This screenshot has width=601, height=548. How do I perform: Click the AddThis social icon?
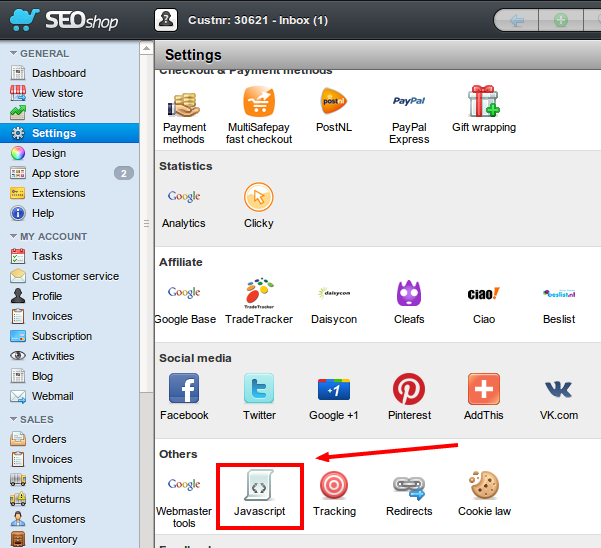483,391
